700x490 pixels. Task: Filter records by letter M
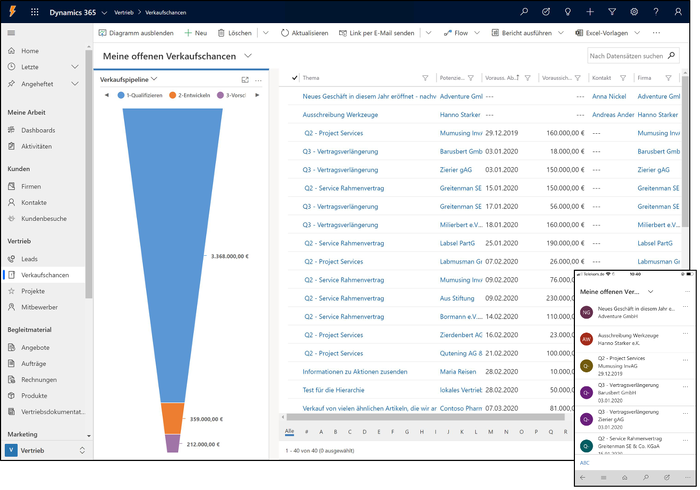tap(491, 432)
